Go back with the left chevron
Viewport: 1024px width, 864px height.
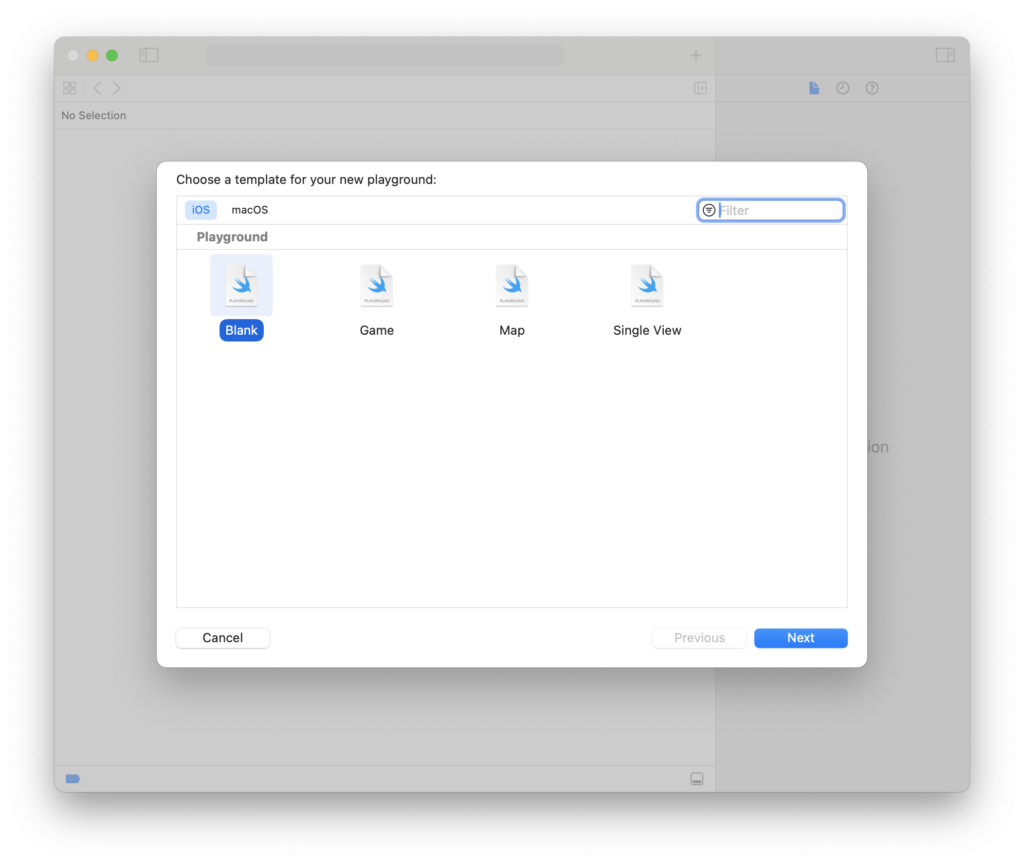97,88
